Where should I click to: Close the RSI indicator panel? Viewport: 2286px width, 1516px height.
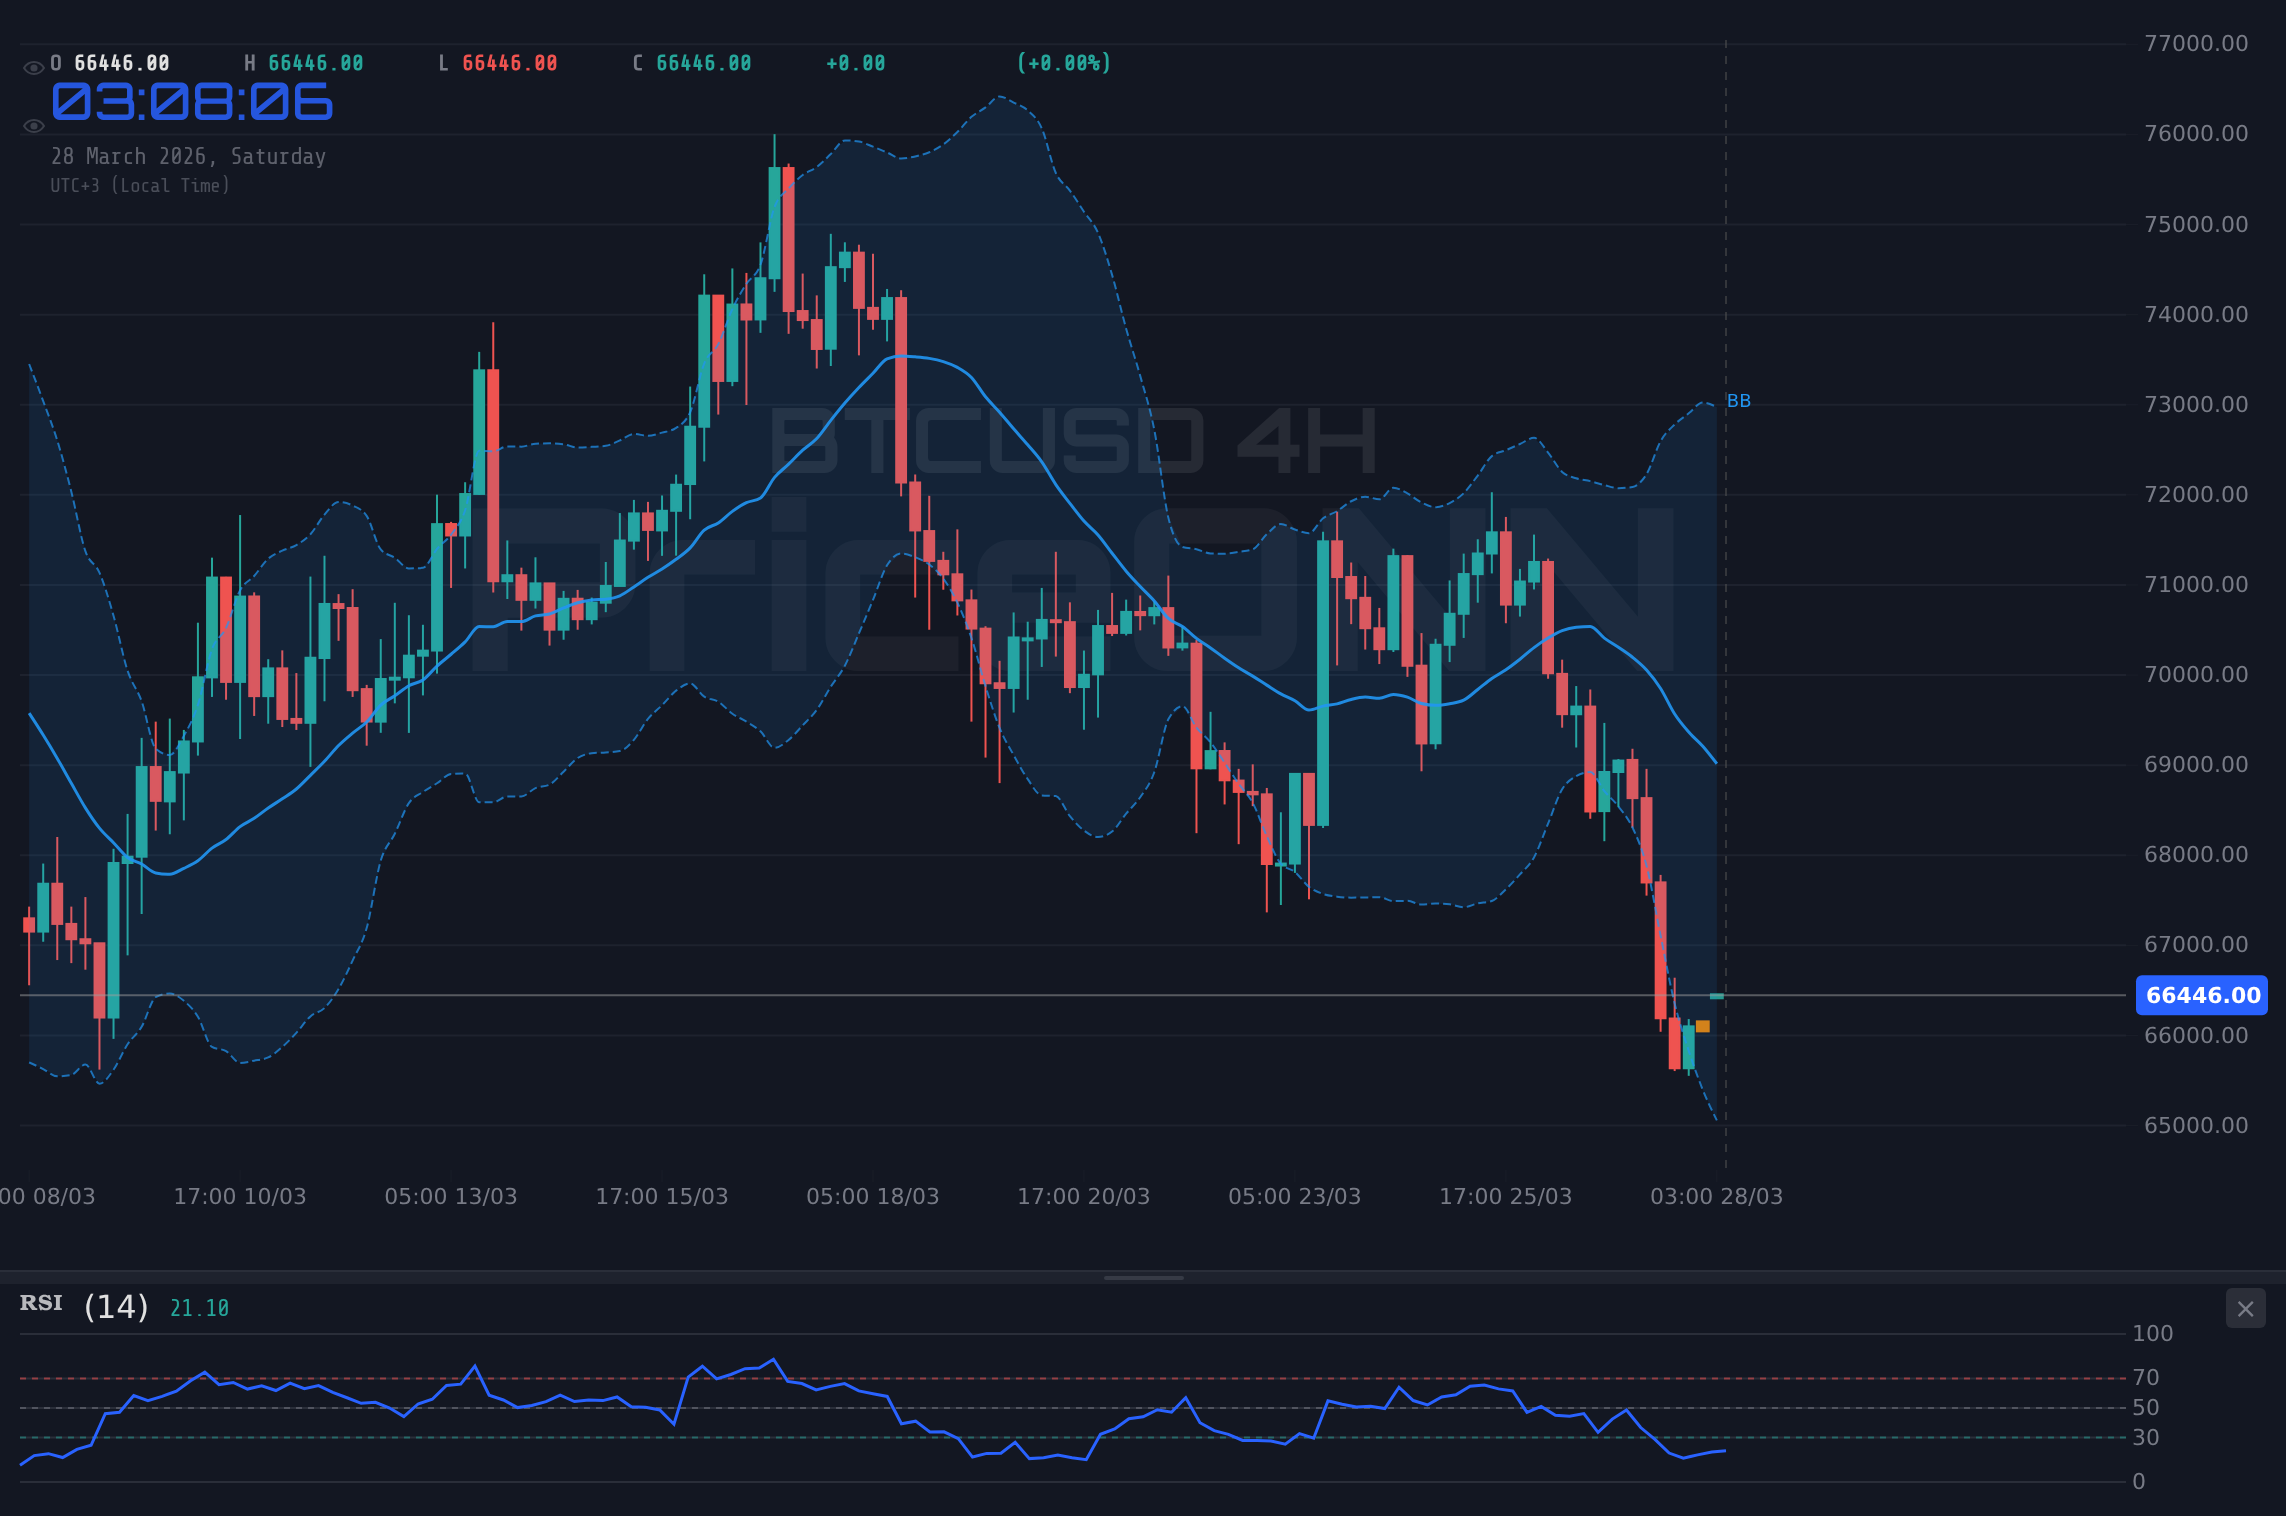click(x=2245, y=1308)
